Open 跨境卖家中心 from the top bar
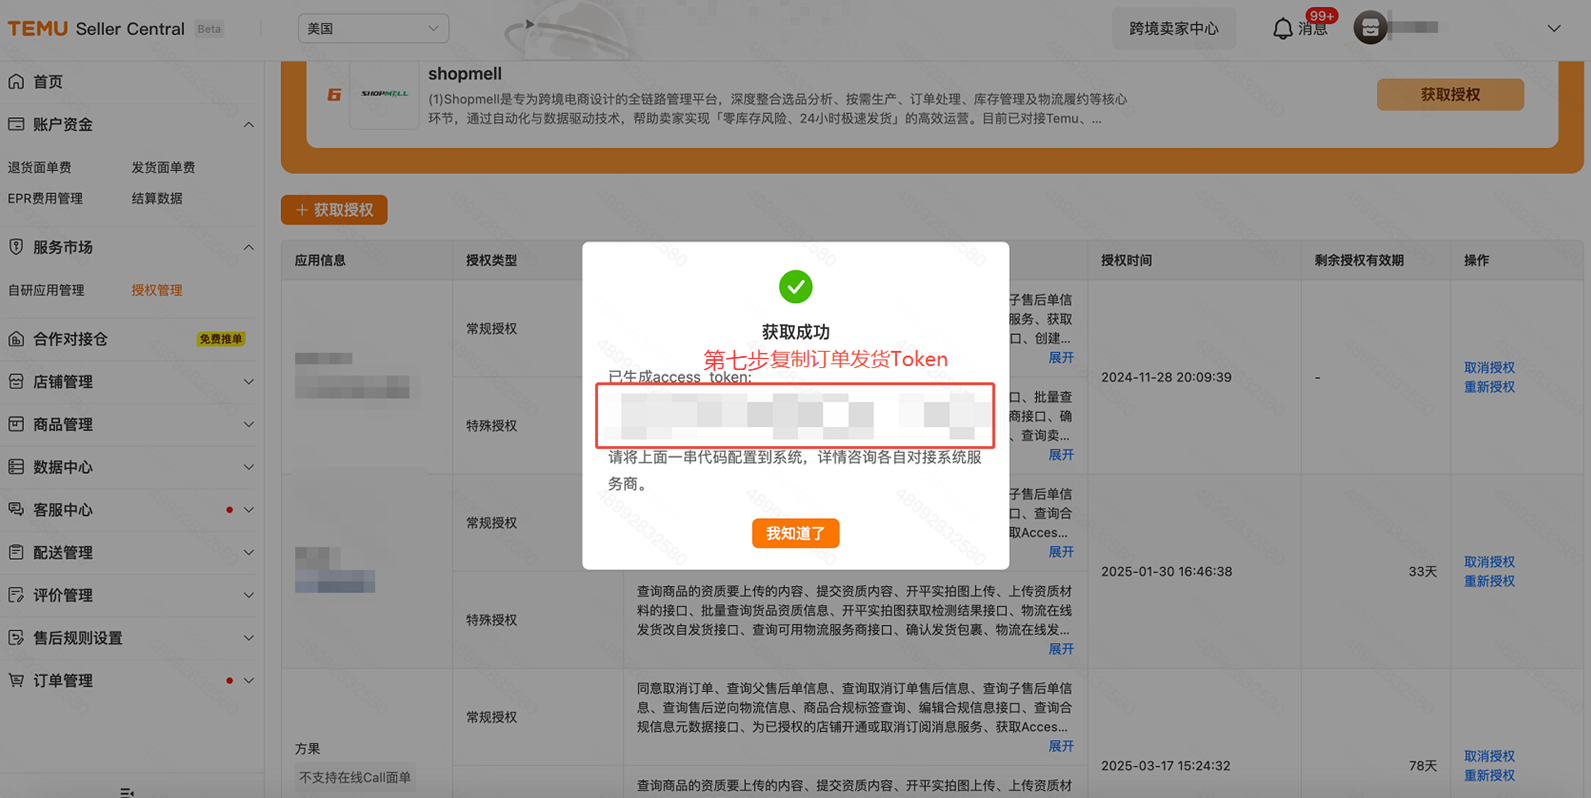Image resolution: width=1591 pixels, height=798 pixels. click(x=1174, y=28)
